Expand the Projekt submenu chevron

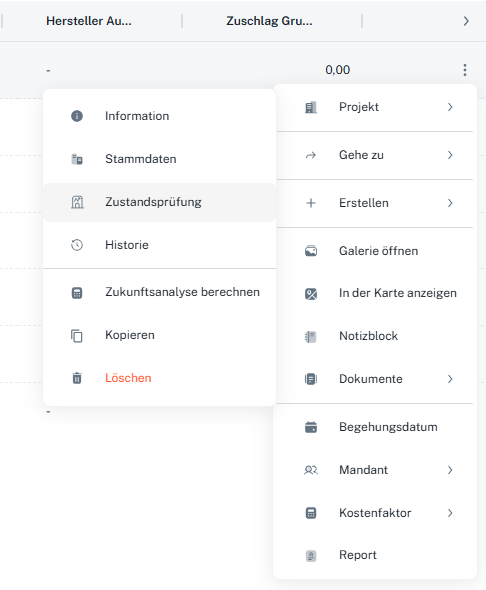(450, 107)
